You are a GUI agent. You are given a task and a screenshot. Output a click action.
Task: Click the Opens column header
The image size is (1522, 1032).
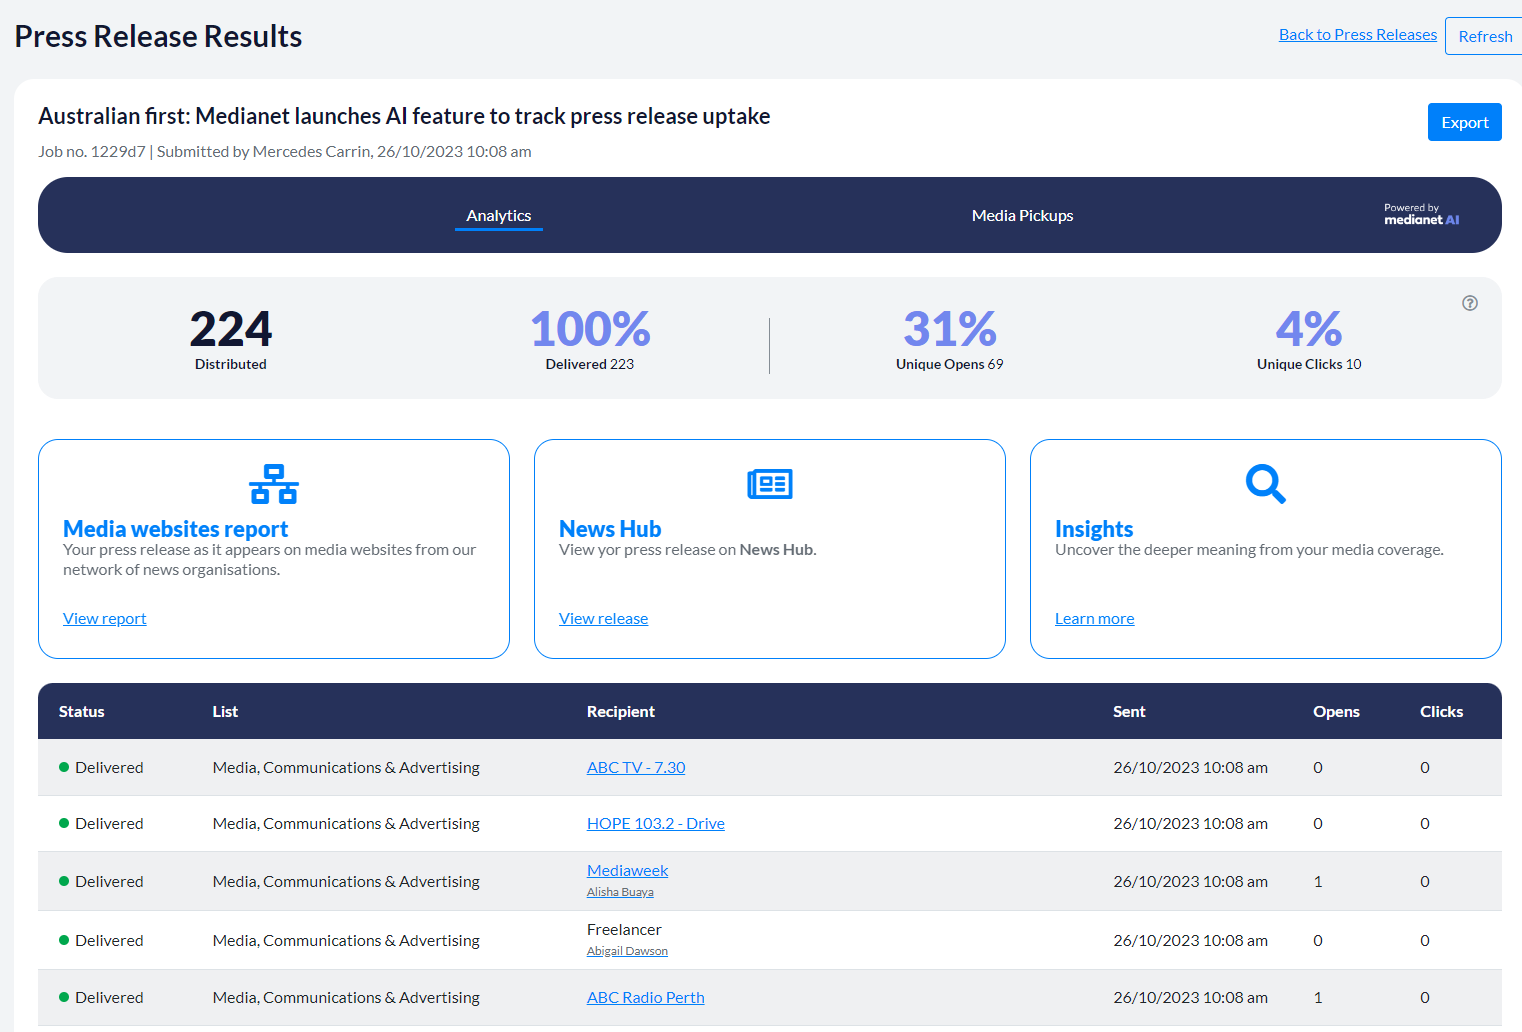(x=1336, y=711)
